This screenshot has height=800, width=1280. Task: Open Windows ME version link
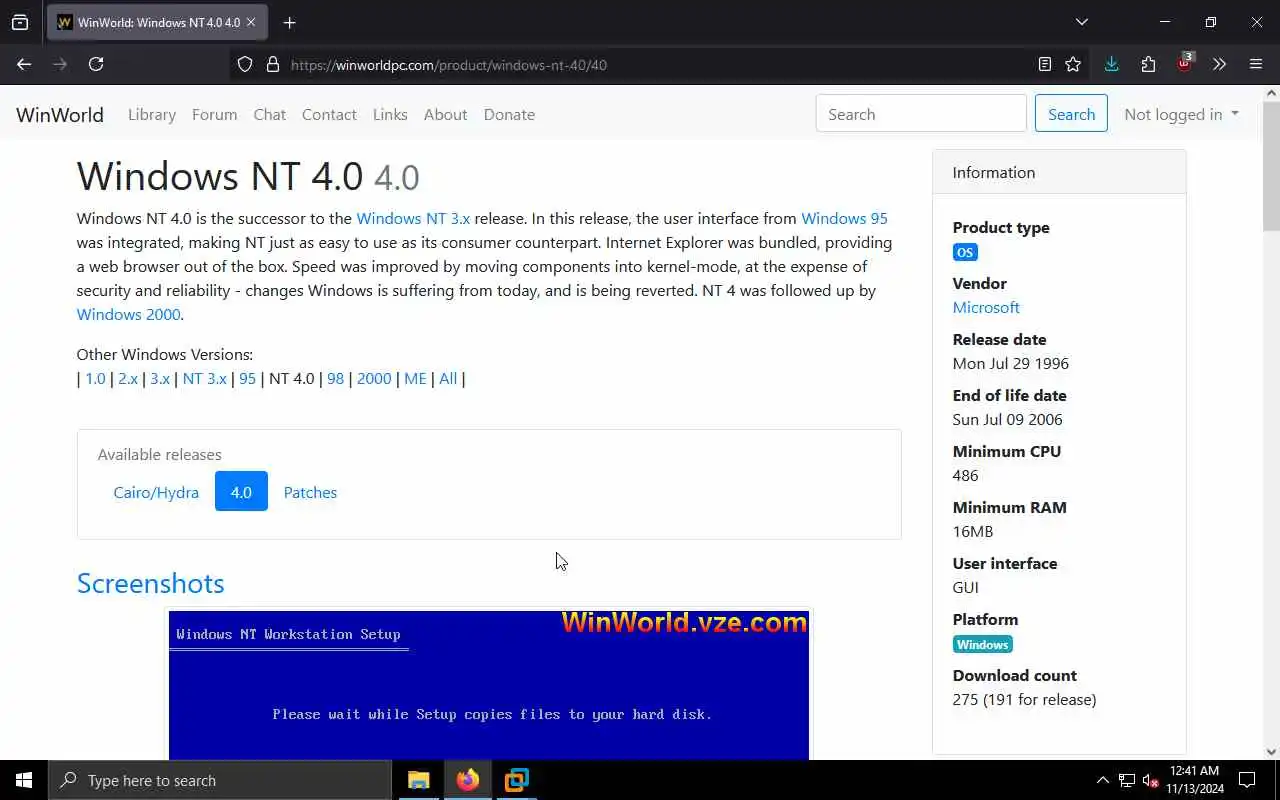coord(415,378)
